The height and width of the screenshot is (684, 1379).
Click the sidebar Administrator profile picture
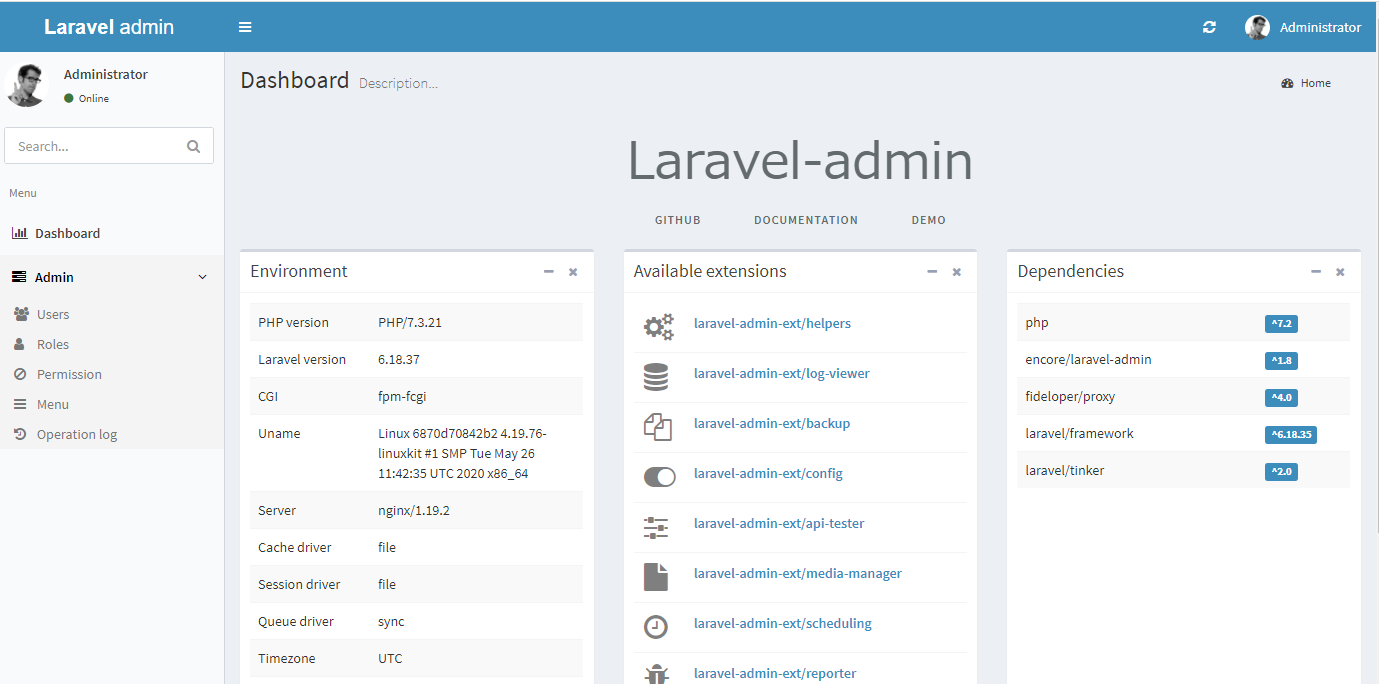(x=27, y=84)
